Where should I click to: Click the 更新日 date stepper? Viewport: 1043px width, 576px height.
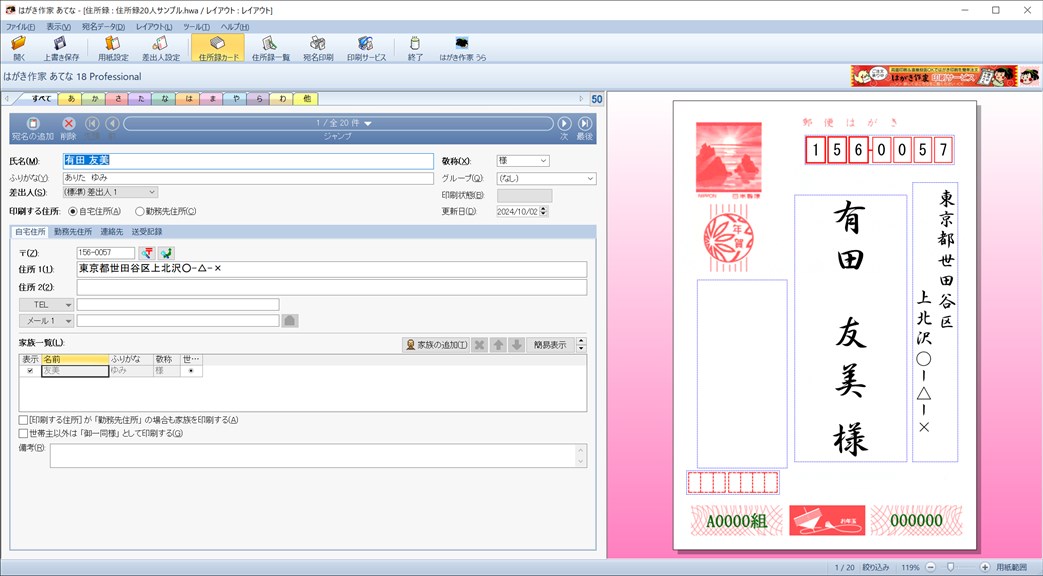point(544,212)
